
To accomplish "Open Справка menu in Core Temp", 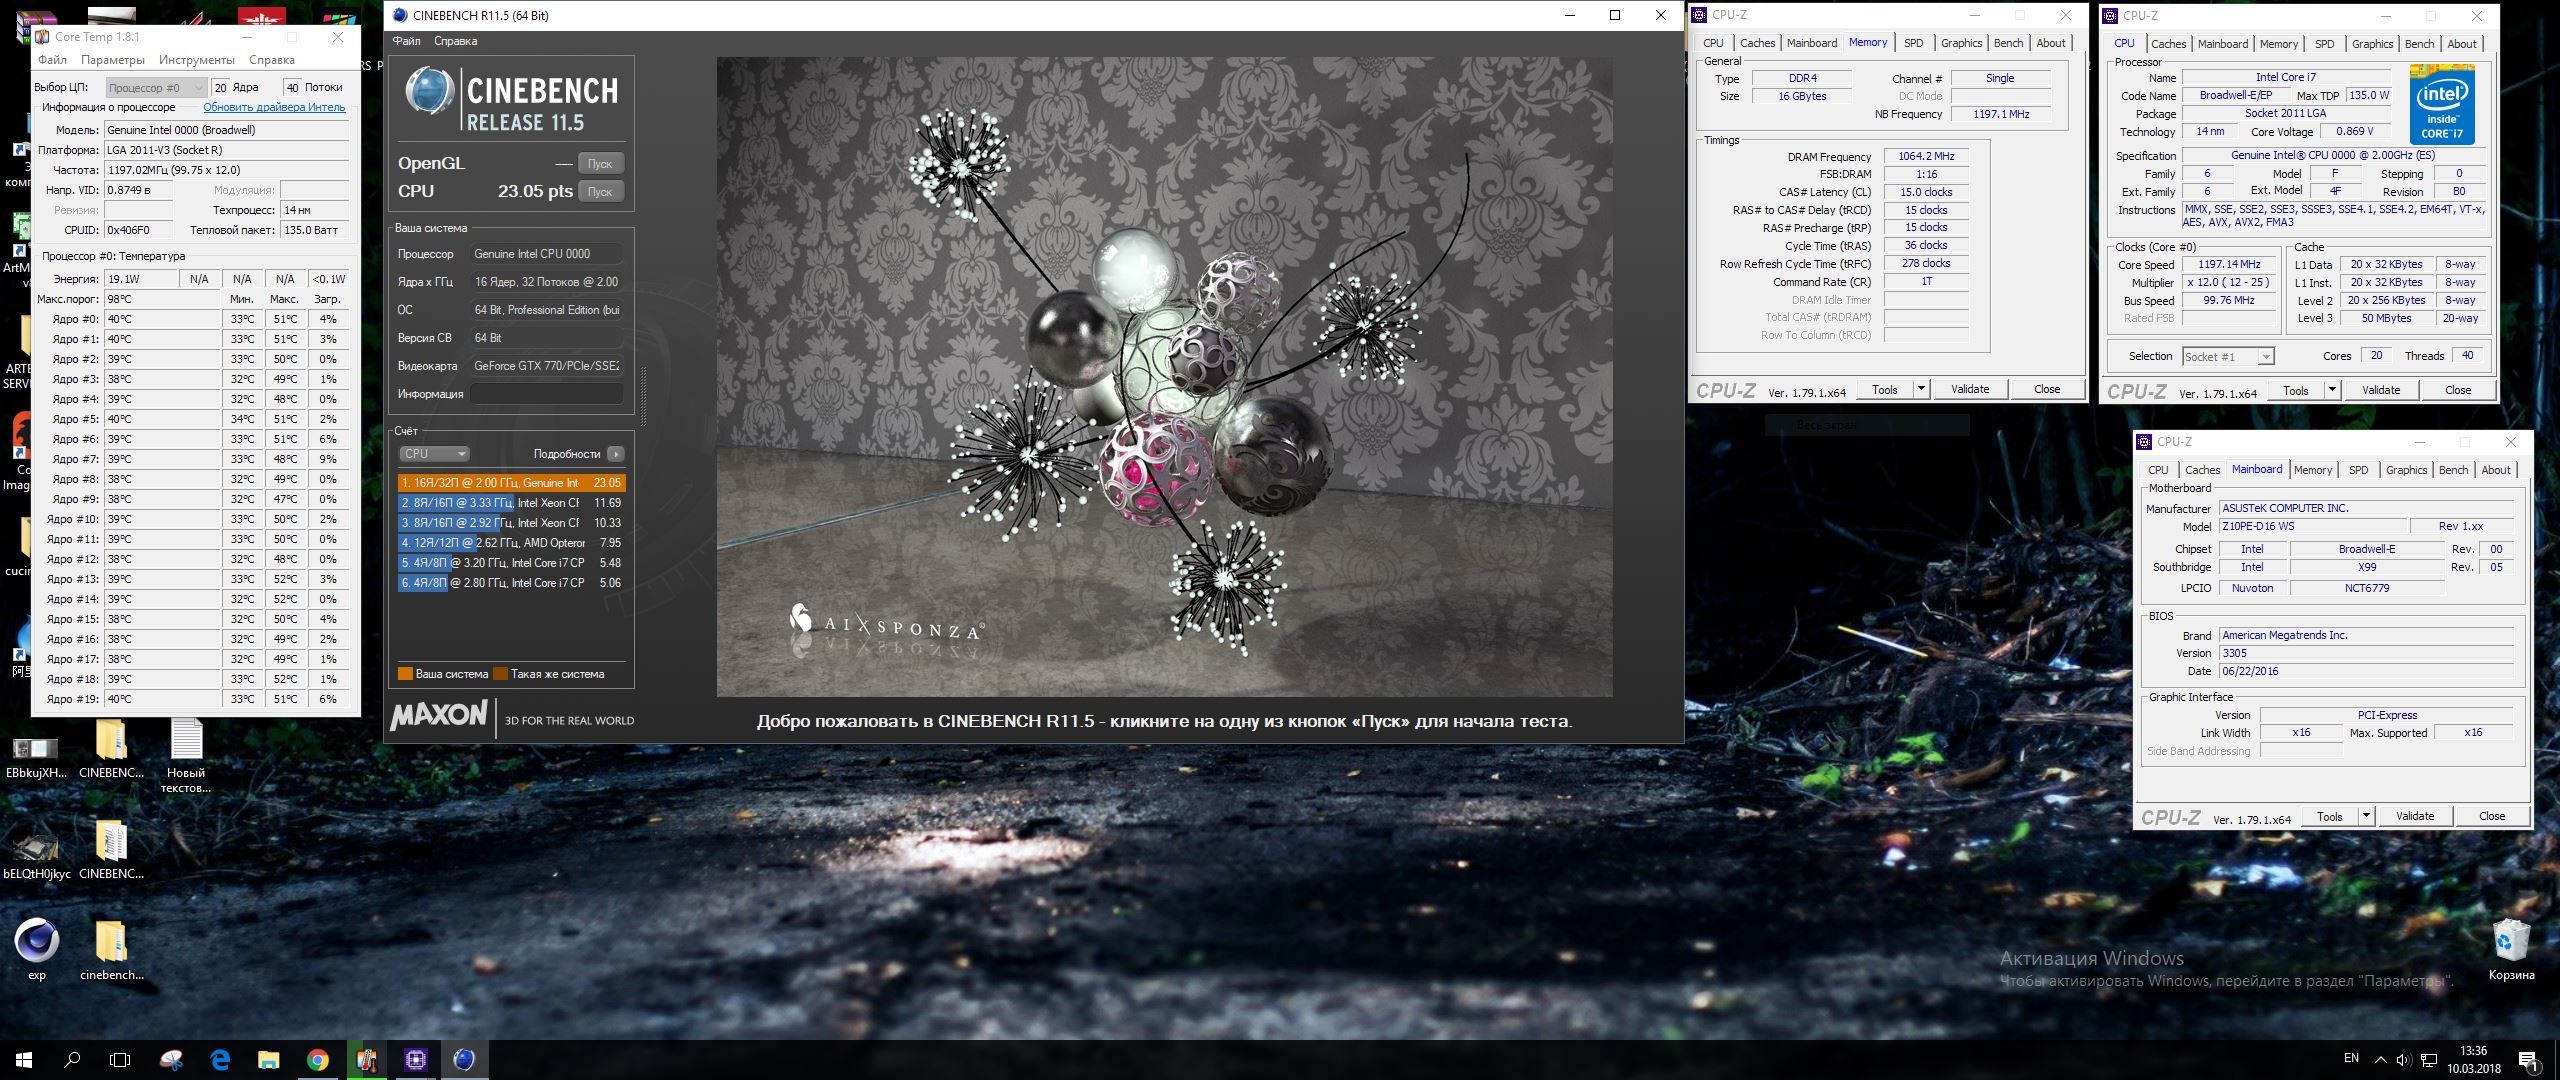I will click(x=272, y=60).
